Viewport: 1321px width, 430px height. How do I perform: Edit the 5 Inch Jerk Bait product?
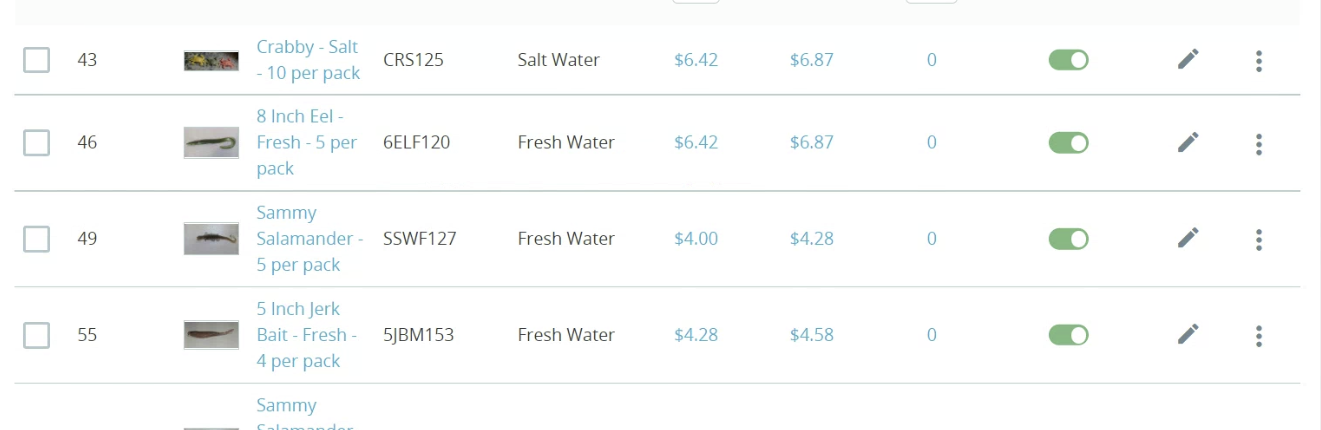click(1187, 334)
